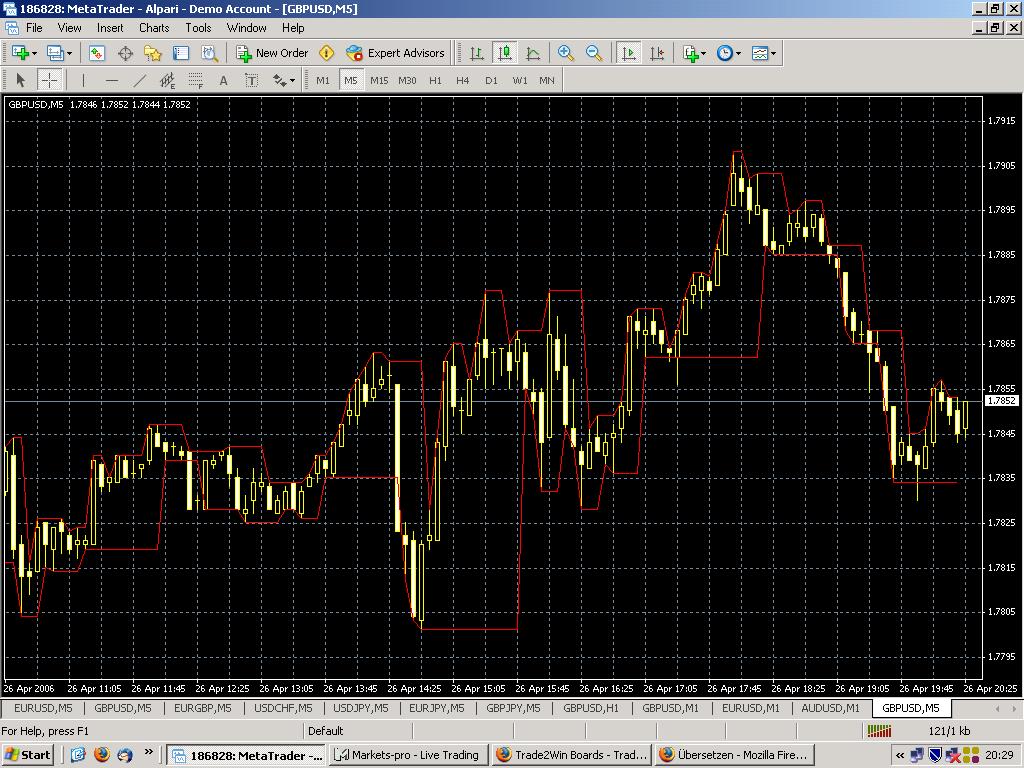Open the View menu
This screenshot has height=768, width=1024.
pyautogui.click(x=69, y=27)
